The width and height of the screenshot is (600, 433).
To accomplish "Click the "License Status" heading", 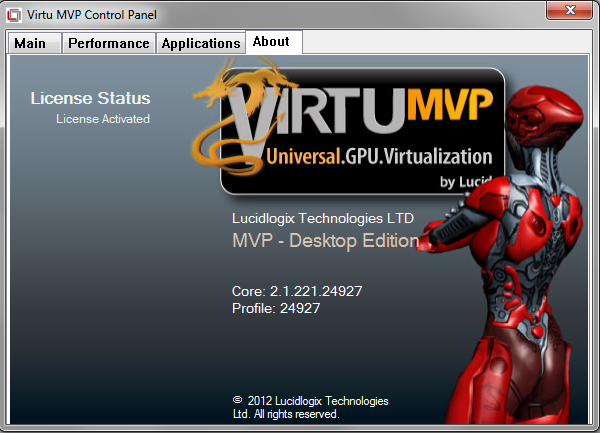I will click(90, 98).
